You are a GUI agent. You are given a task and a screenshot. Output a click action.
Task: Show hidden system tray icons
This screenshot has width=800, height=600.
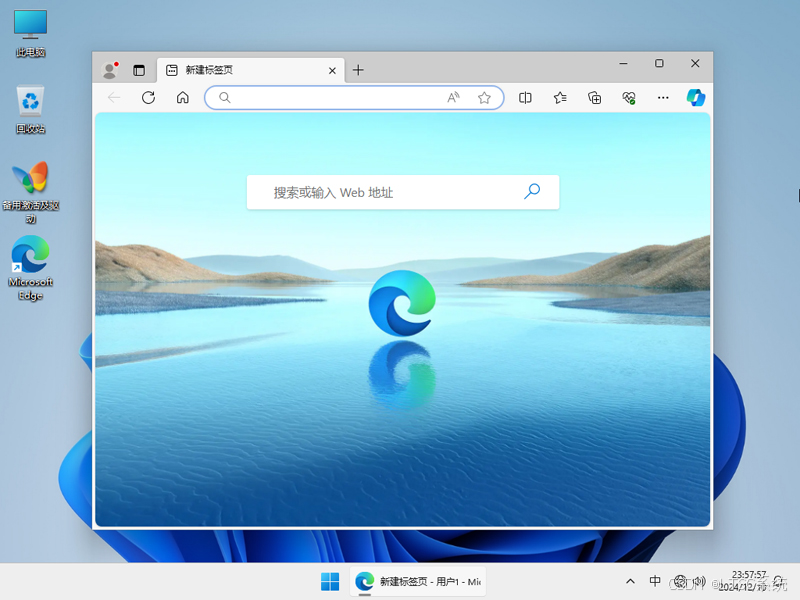tap(631, 581)
